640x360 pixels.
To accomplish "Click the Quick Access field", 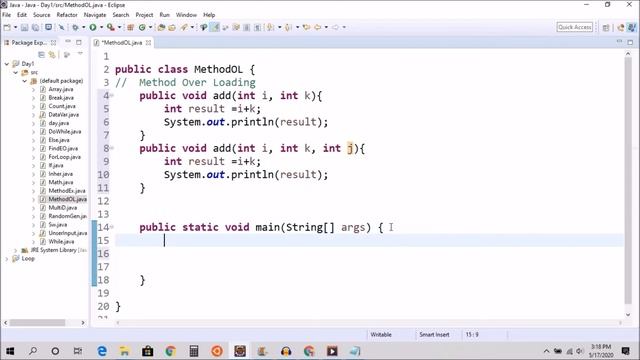I will [575, 27].
